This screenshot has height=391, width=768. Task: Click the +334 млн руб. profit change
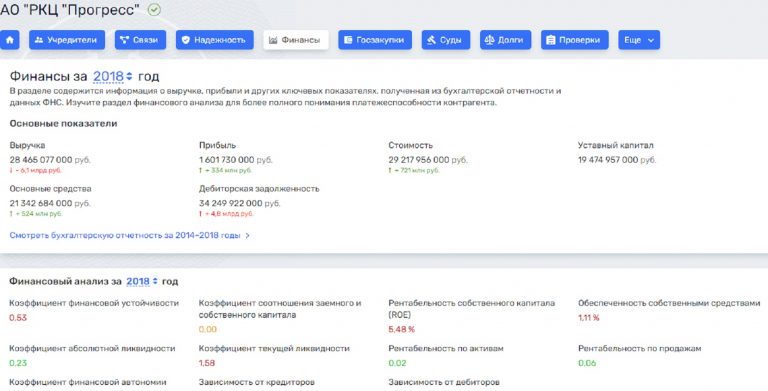pyautogui.click(x=225, y=171)
